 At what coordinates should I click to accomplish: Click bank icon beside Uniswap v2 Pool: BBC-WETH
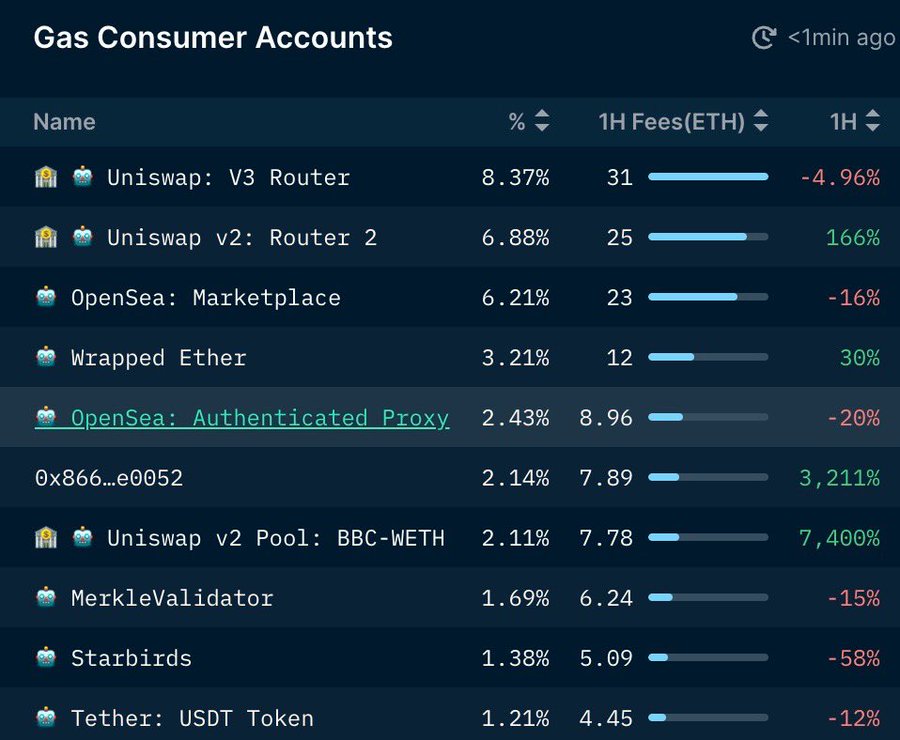(46, 538)
